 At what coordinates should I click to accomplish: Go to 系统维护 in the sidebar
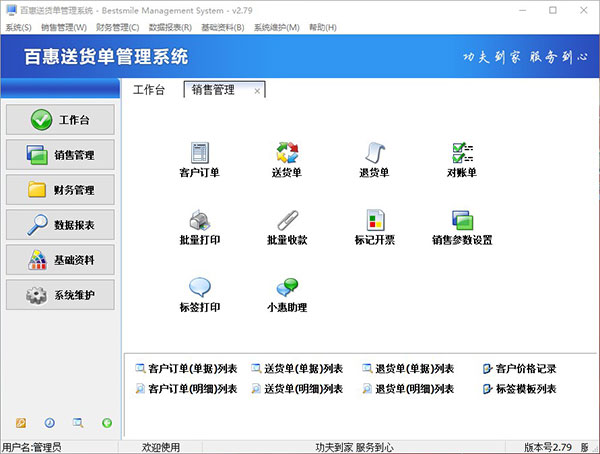[x=60, y=295]
